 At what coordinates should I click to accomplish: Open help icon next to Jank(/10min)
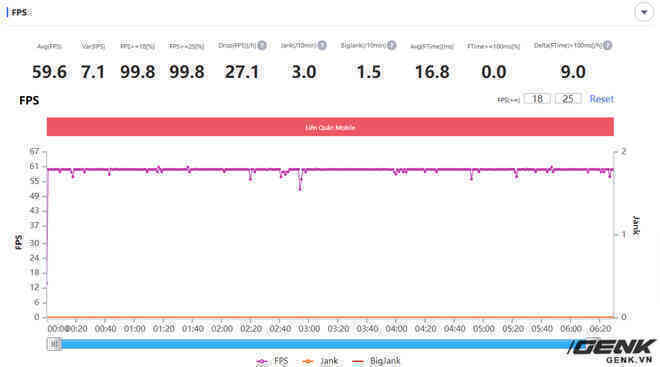(x=322, y=45)
